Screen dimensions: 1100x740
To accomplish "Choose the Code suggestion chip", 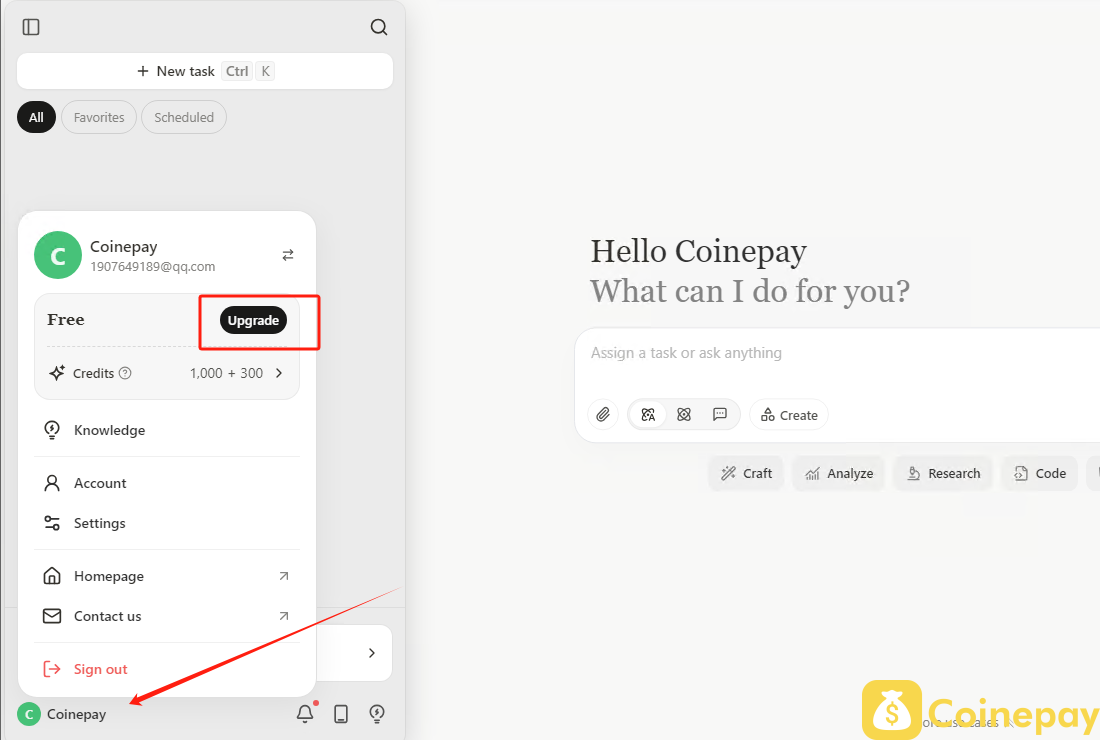I will (1040, 473).
